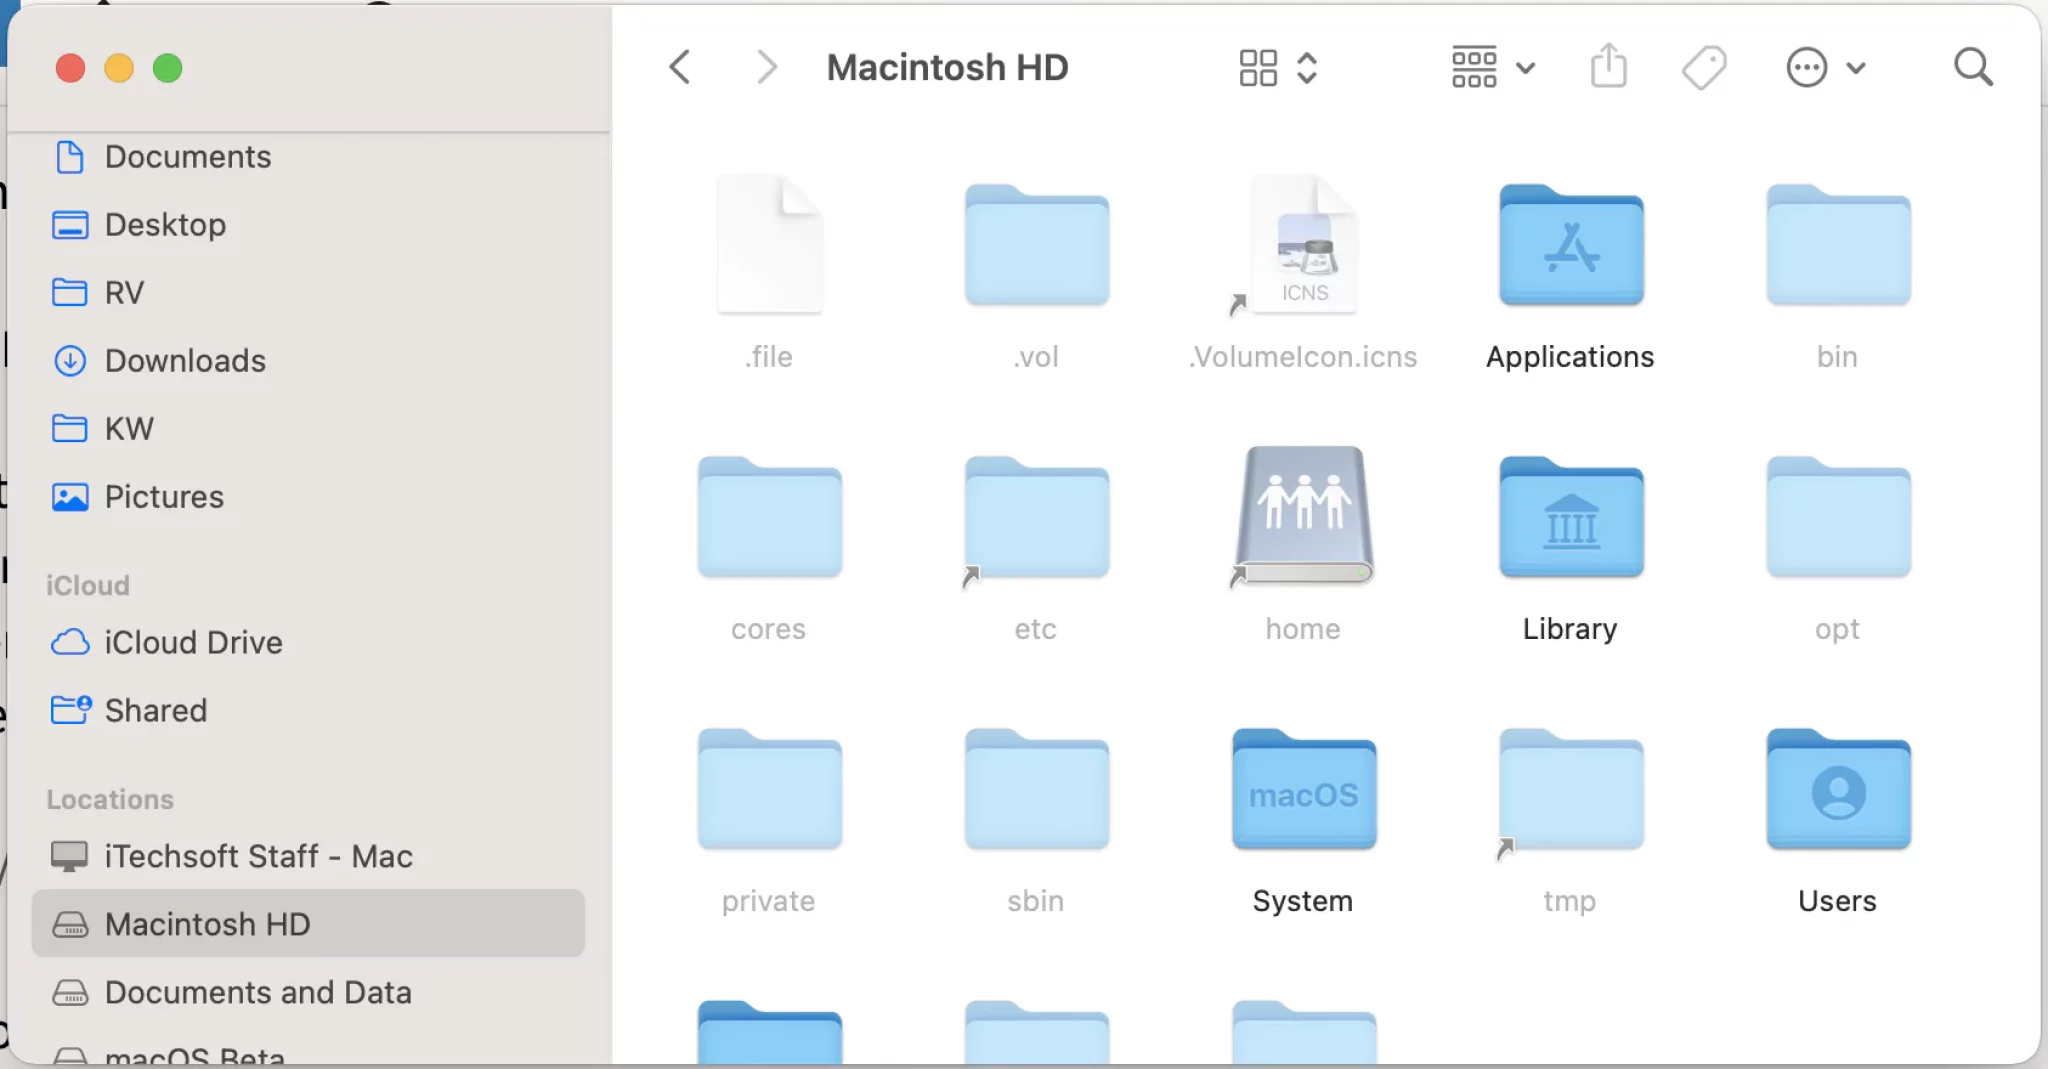This screenshot has width=2048, height=1069.
Task: Click the Macintosh HD window title
Action: (948, 68)
